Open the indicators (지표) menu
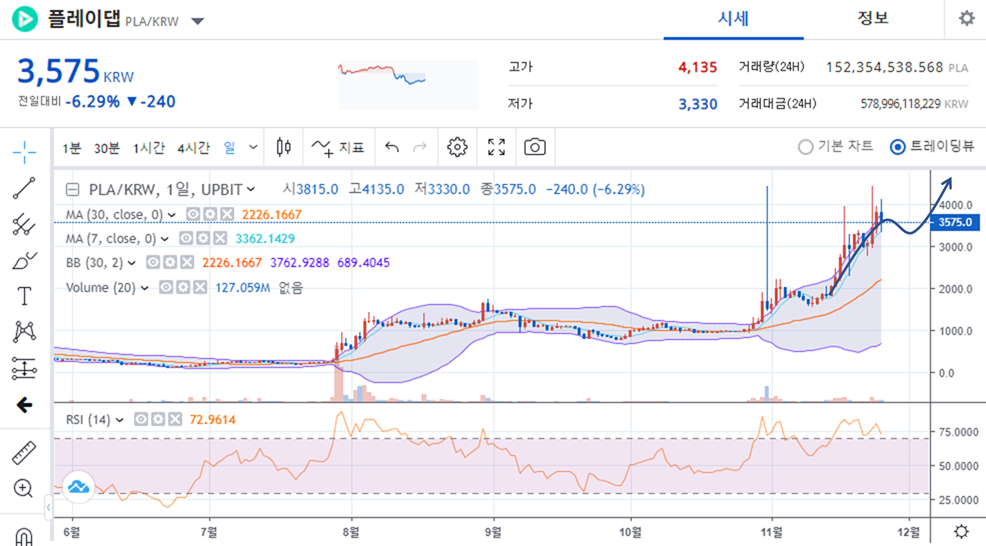Screen dimensions: 986x546 (x=338, y=148)
